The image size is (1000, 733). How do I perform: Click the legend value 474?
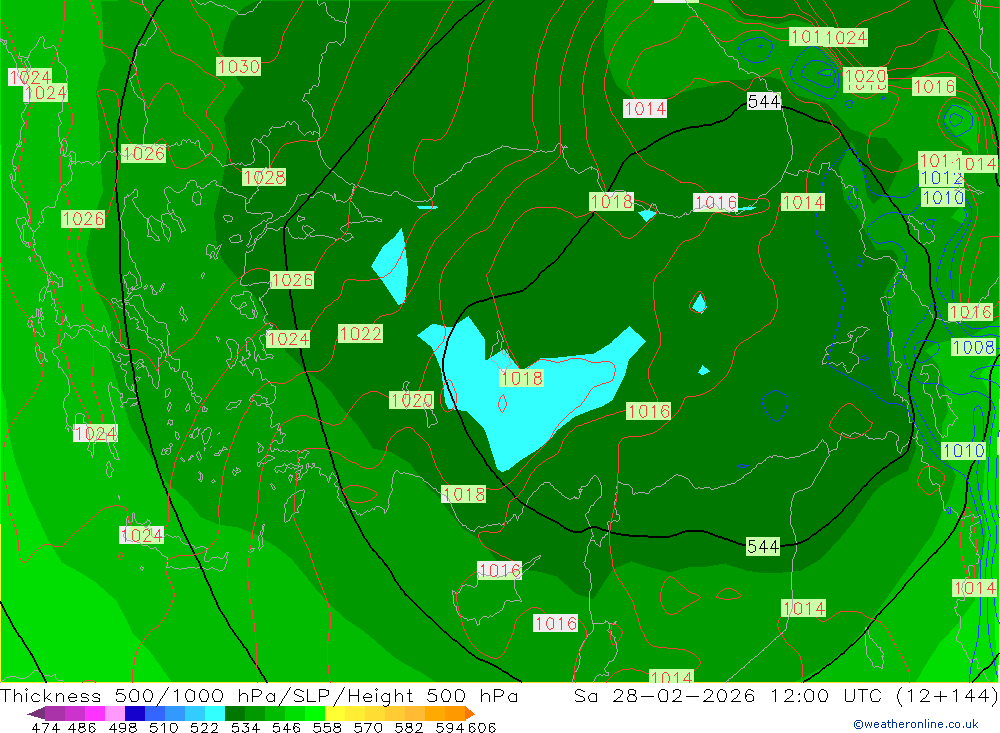point(46,727)
